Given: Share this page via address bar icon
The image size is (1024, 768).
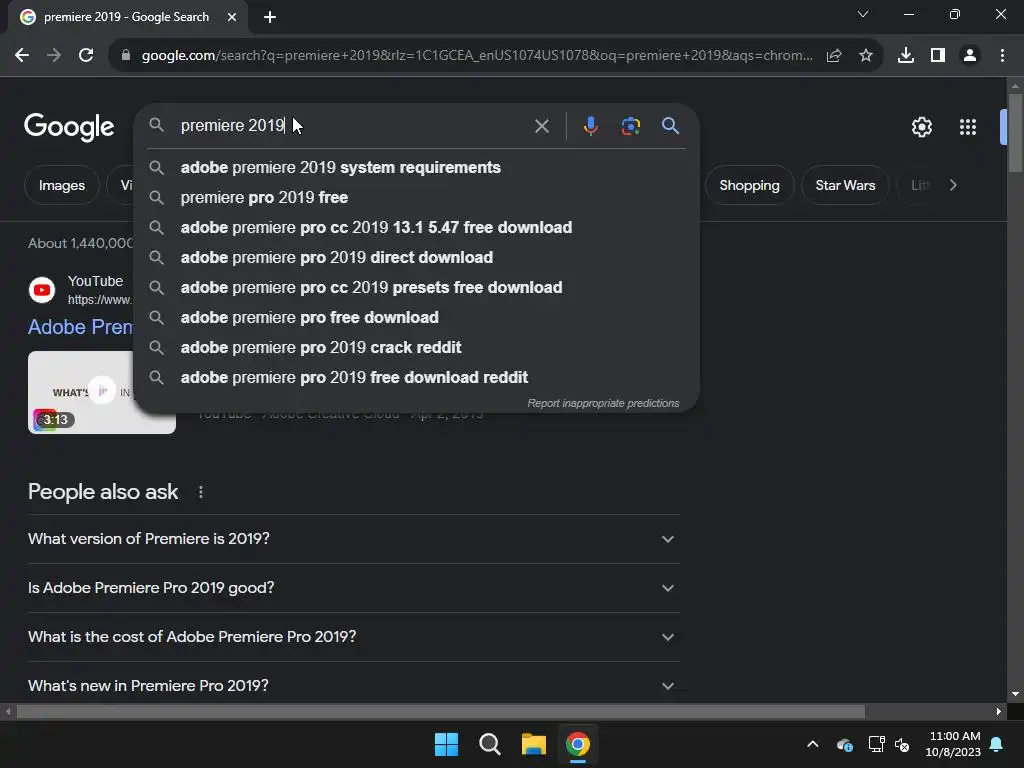Looking at the screenshot, I should click(x=834, y=56).
